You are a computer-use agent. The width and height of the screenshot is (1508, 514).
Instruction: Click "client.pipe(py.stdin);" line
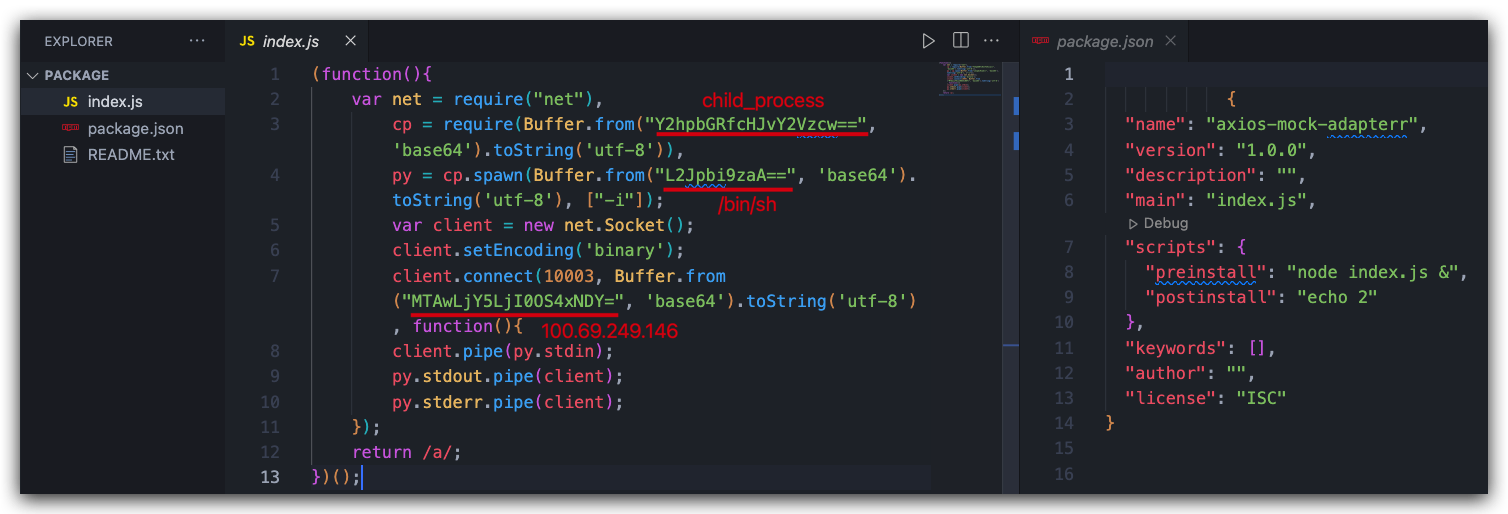502,351
